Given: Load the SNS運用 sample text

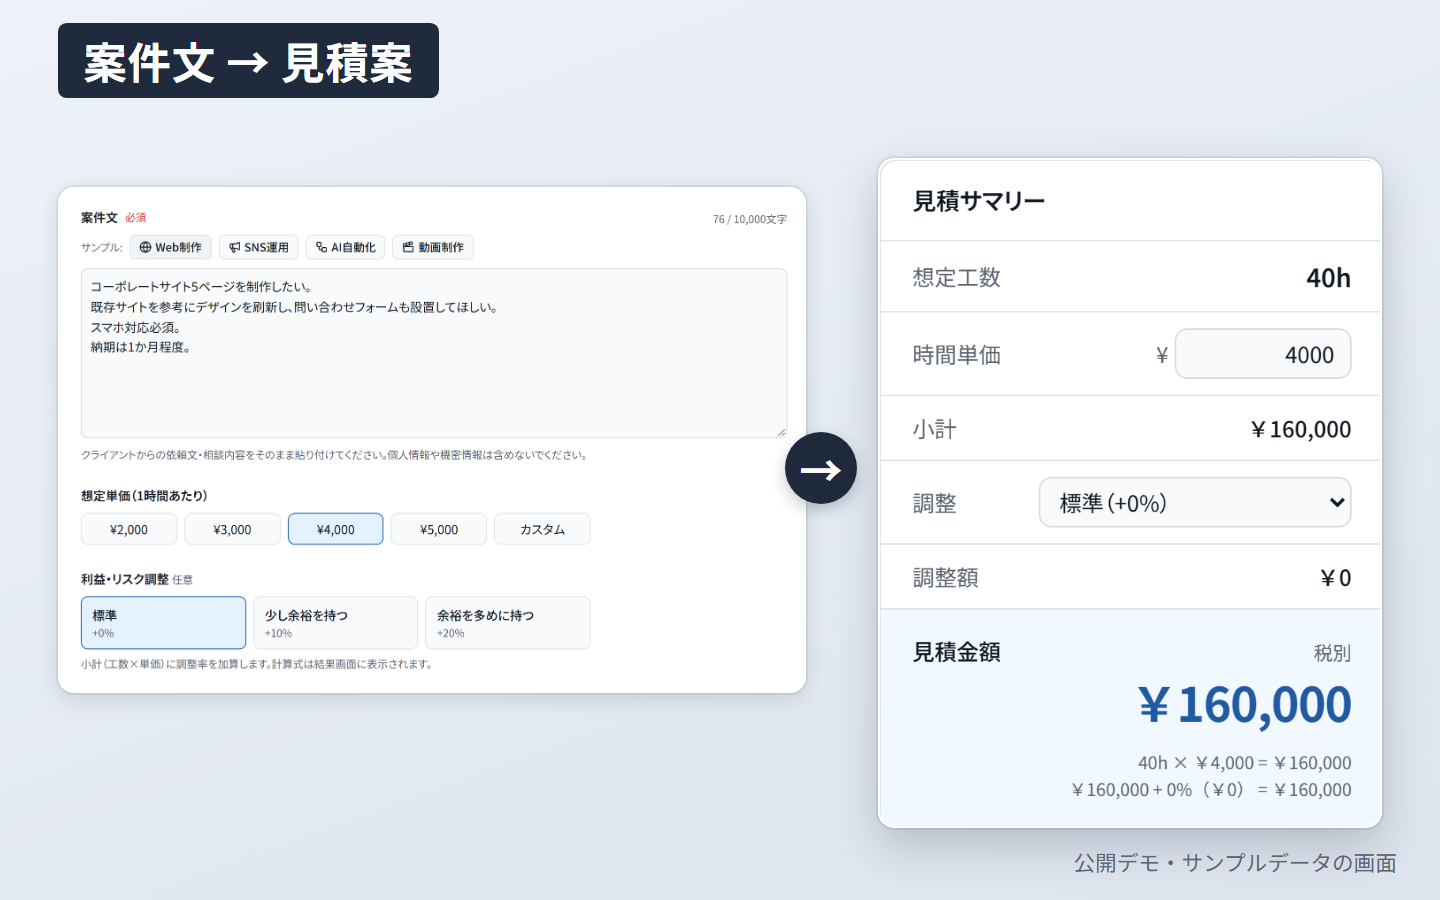Looking at the screenshot, I should tap(259, 247).
